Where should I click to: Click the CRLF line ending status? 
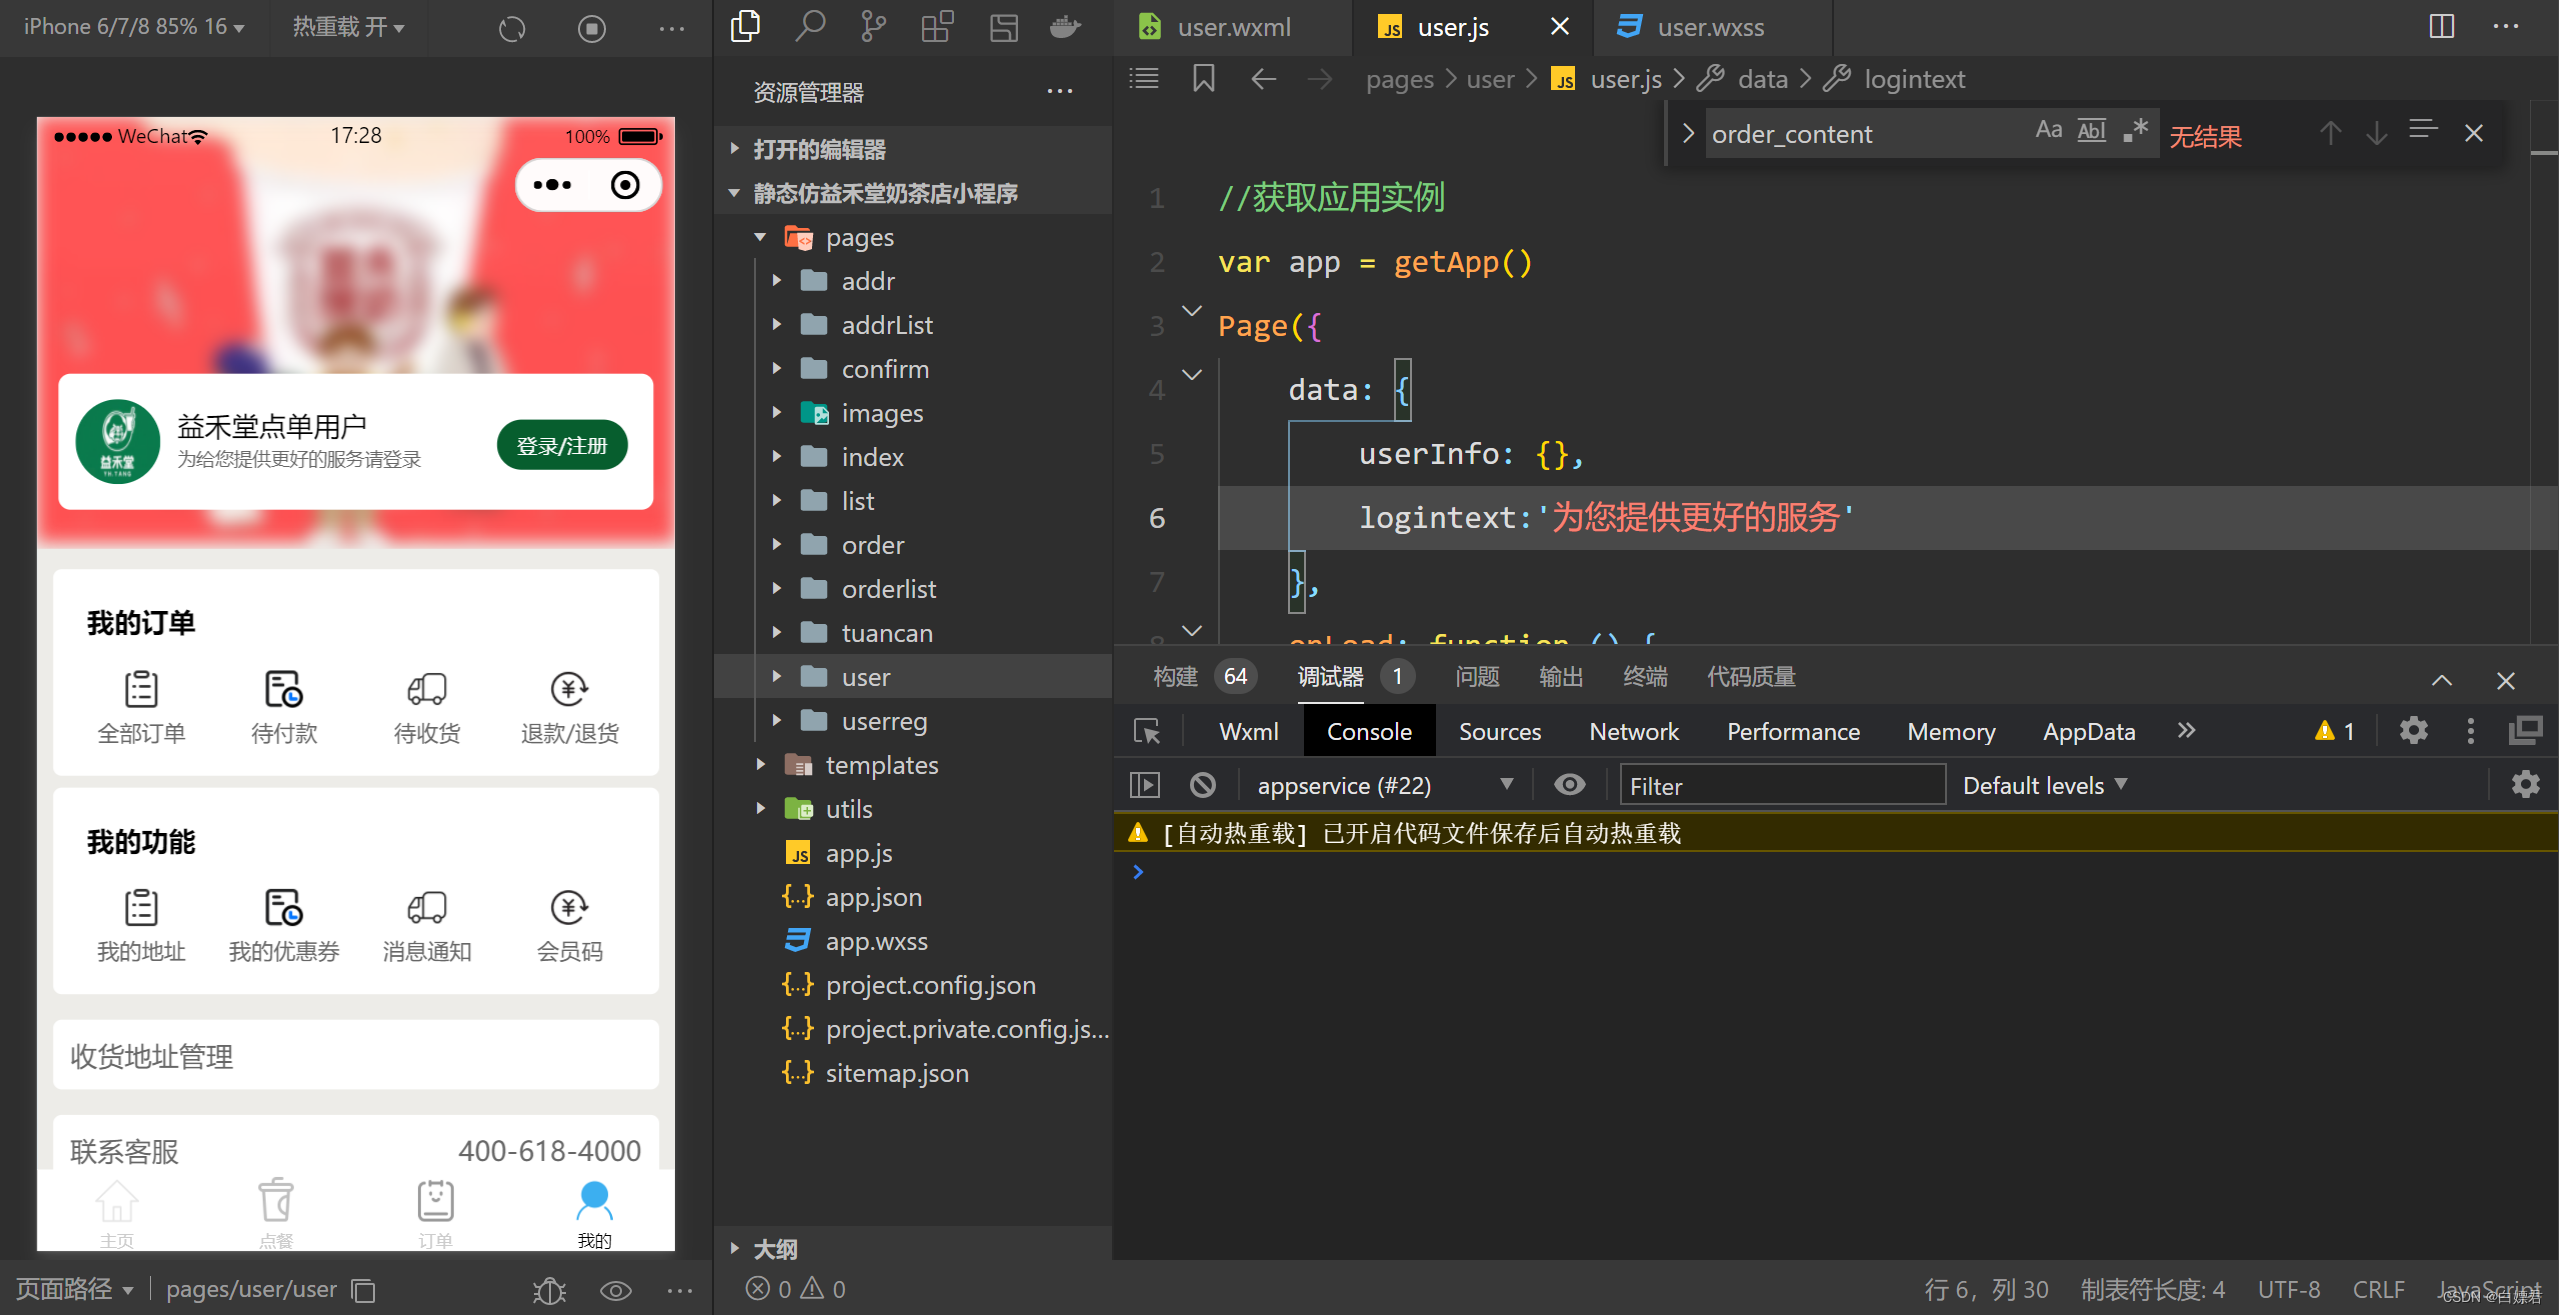pos(2378,1289)
